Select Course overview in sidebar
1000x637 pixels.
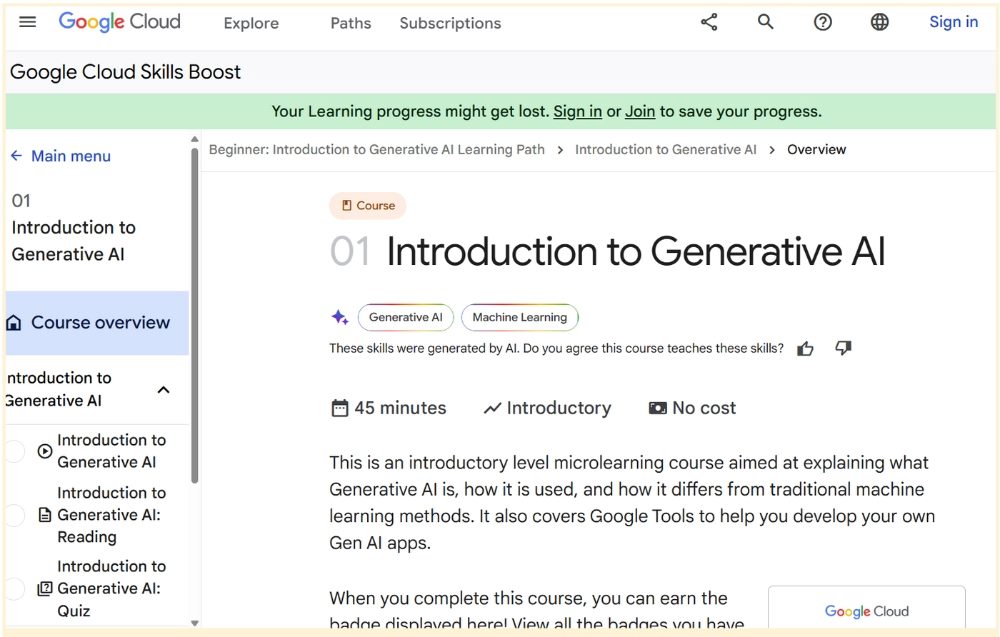pos(97,323)
